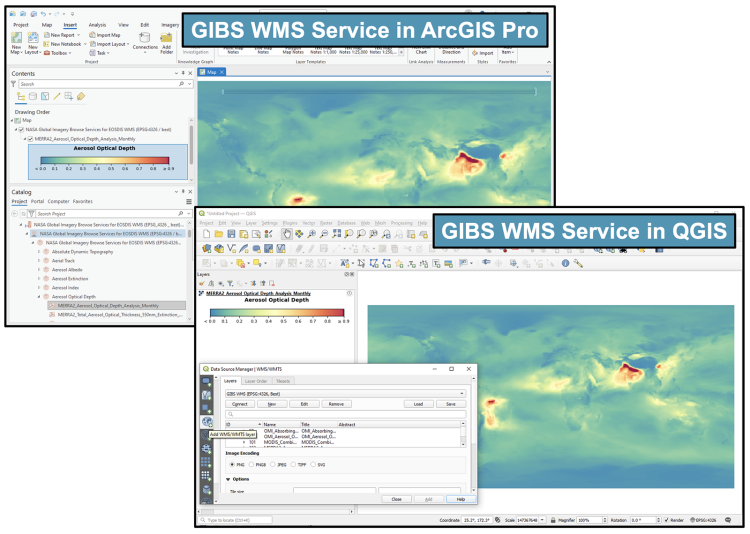Viewport: 750px width, 534px height.
Task: Expand Aerosol Albedo in Catalog tree
Action: pyautogui.click(x=39, y=270)
